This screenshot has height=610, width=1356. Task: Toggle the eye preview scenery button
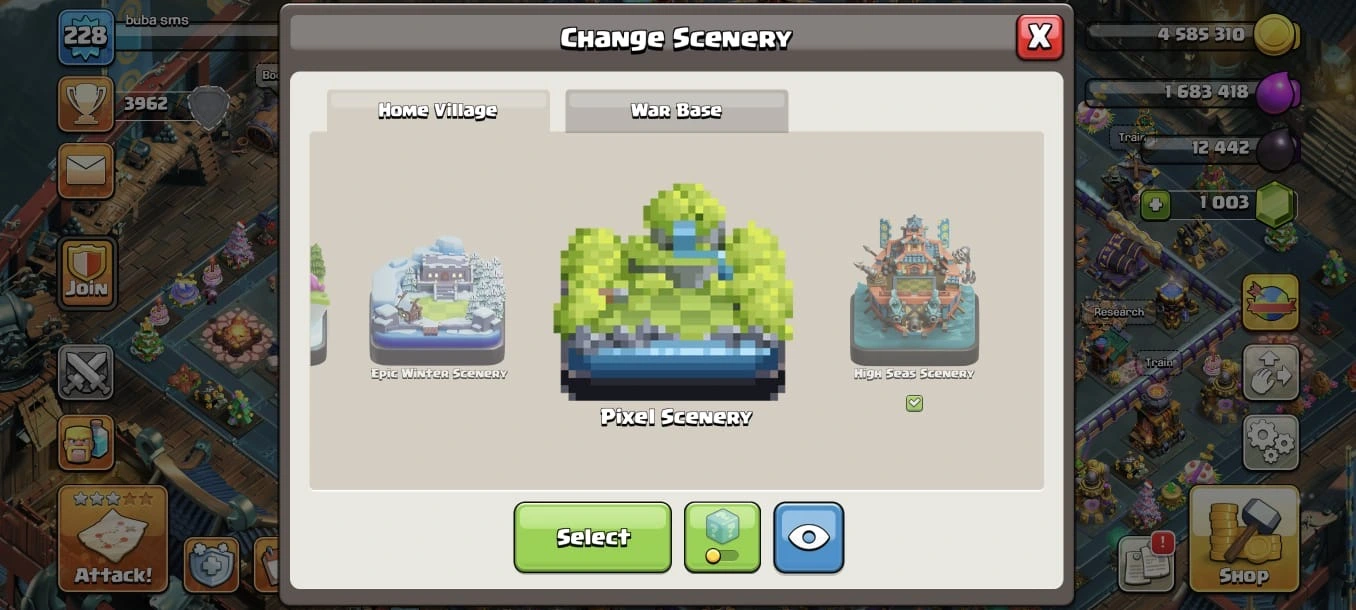click(808, 537)
